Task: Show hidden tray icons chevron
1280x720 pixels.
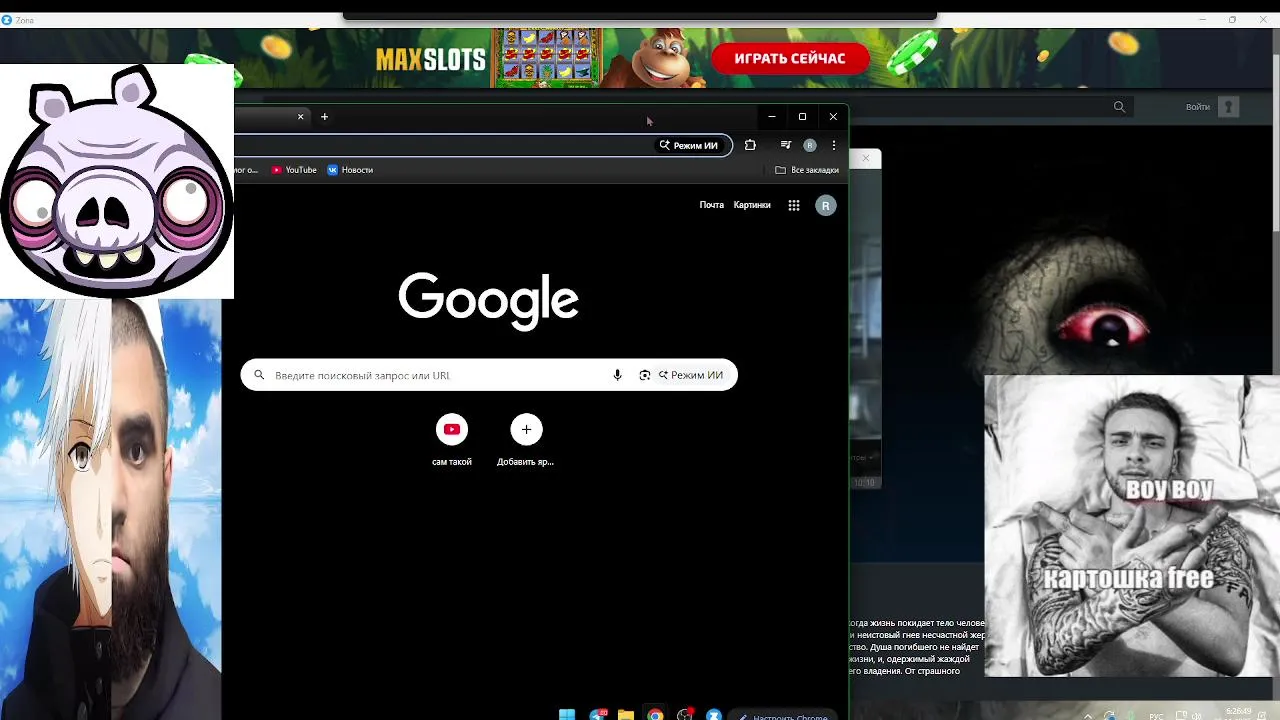Action: (x=1088, y=715)
